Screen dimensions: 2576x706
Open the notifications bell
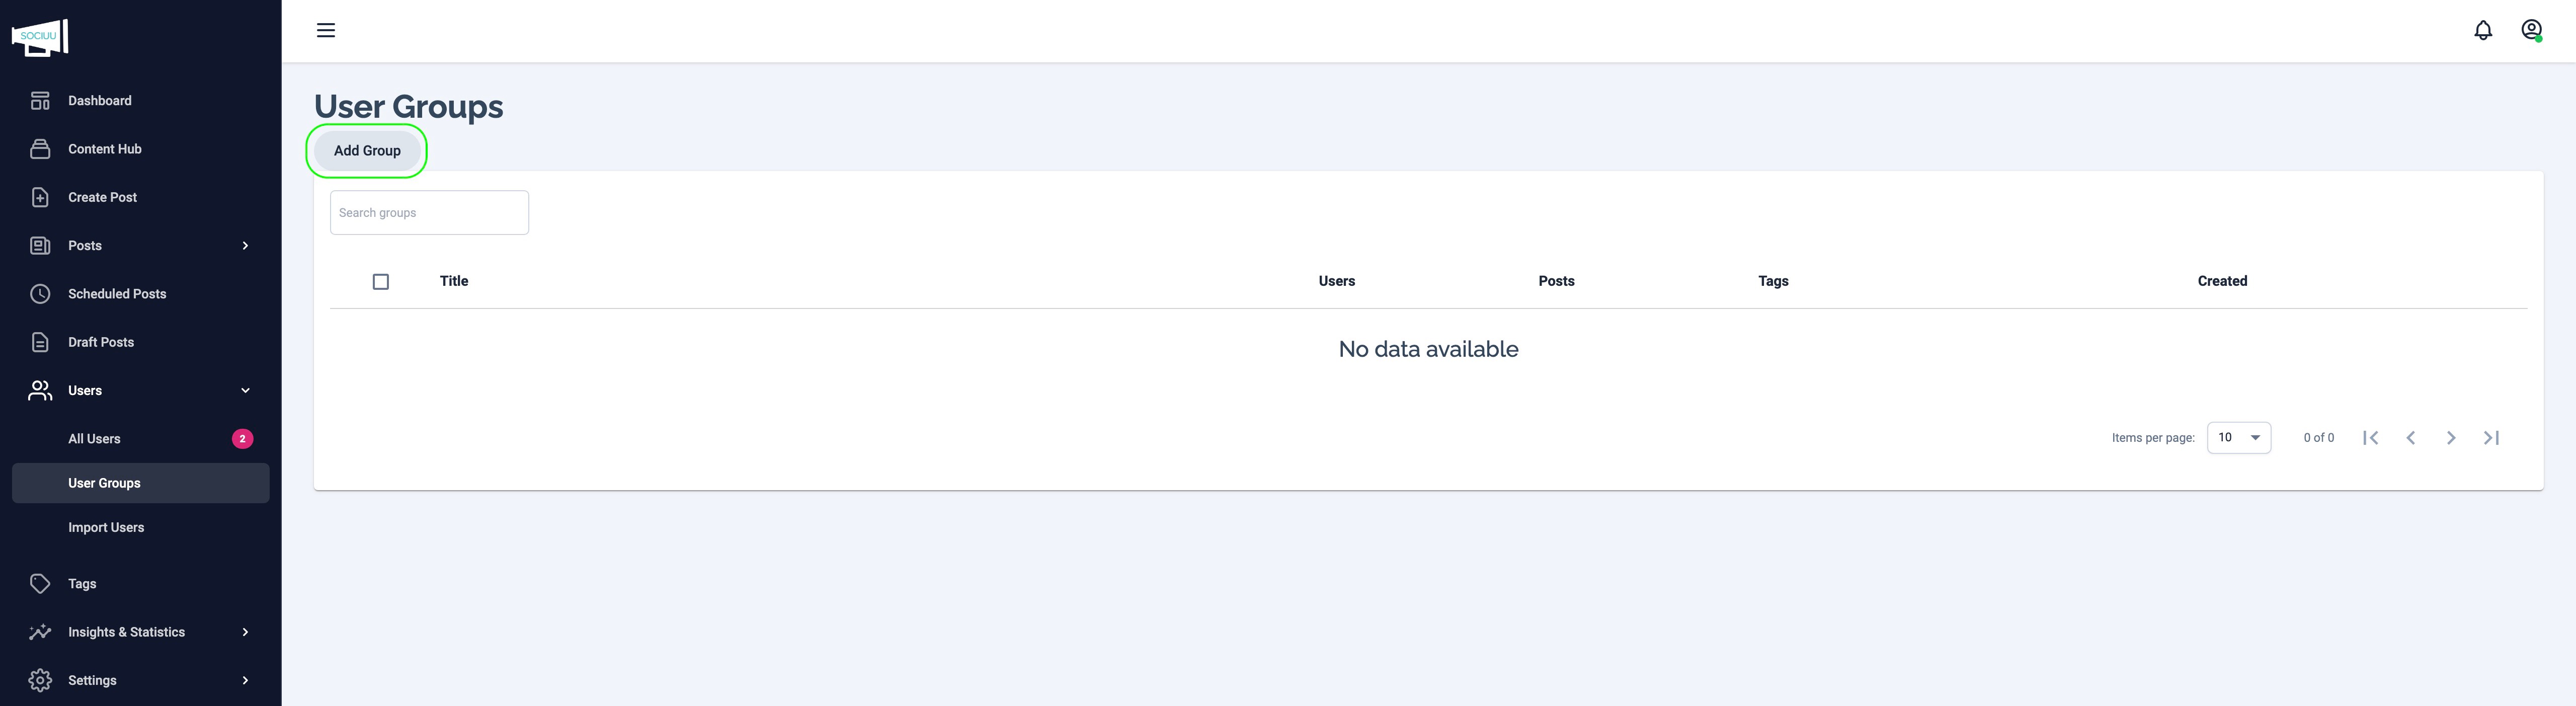click(2483, 30)
